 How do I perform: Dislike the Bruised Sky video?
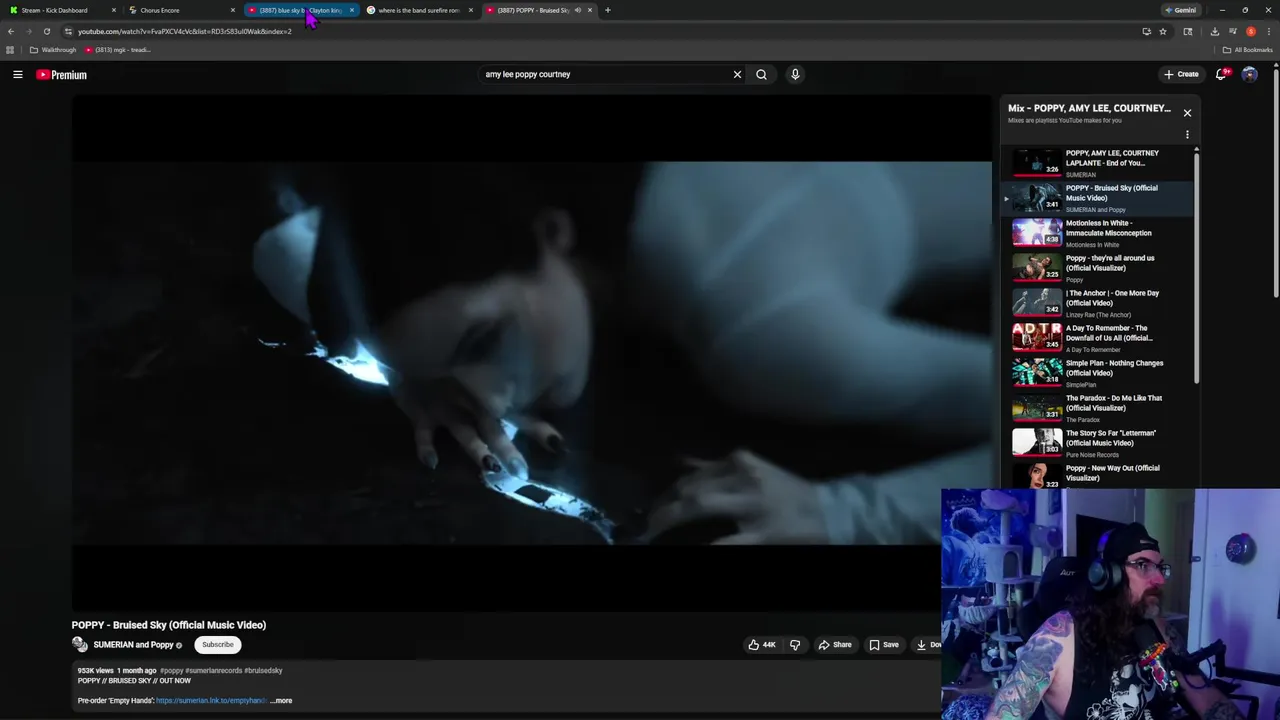pyautogui.click(x=795, y=645)
